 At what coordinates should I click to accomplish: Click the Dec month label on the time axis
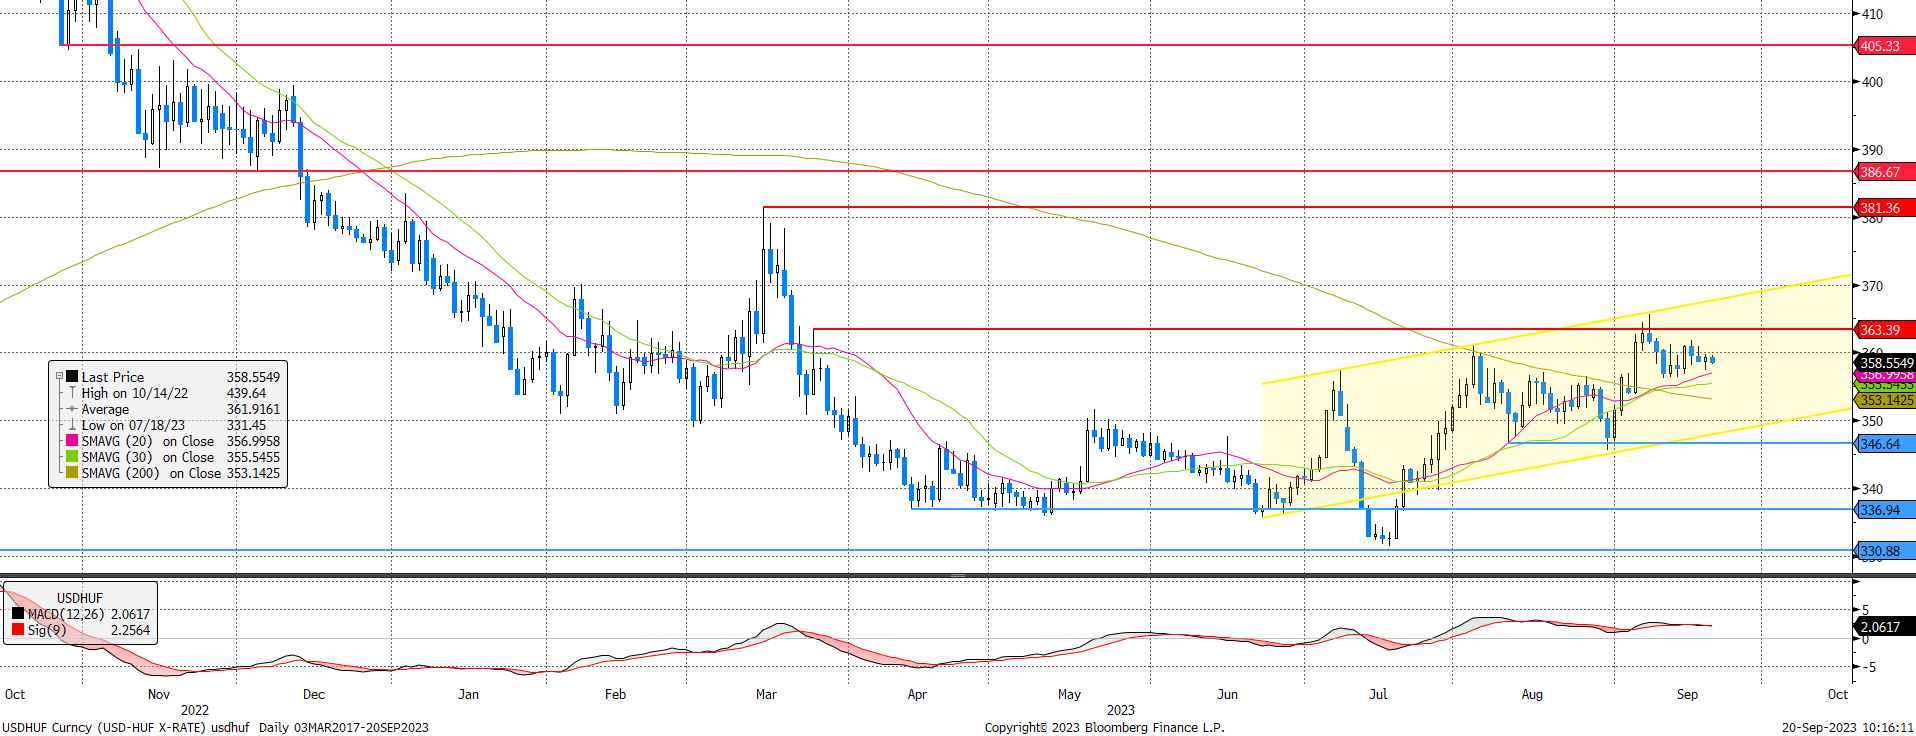314,694
